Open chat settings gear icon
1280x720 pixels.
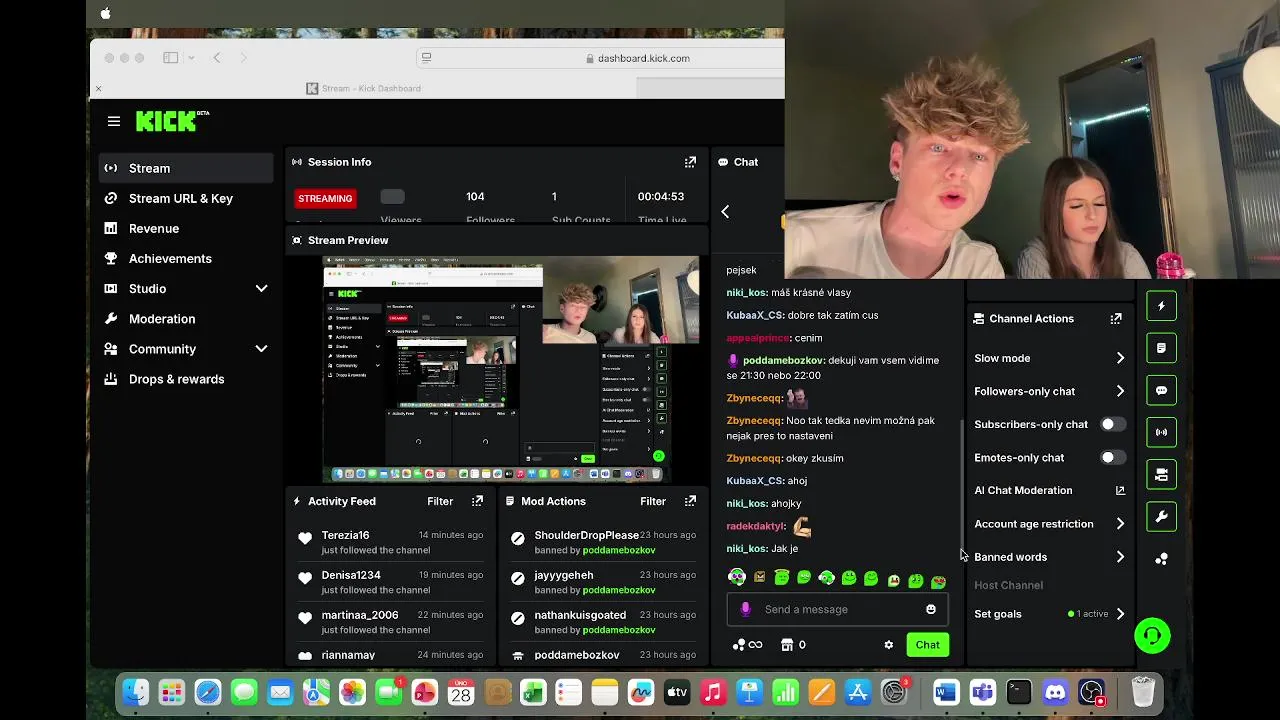[x=888, y=645]
